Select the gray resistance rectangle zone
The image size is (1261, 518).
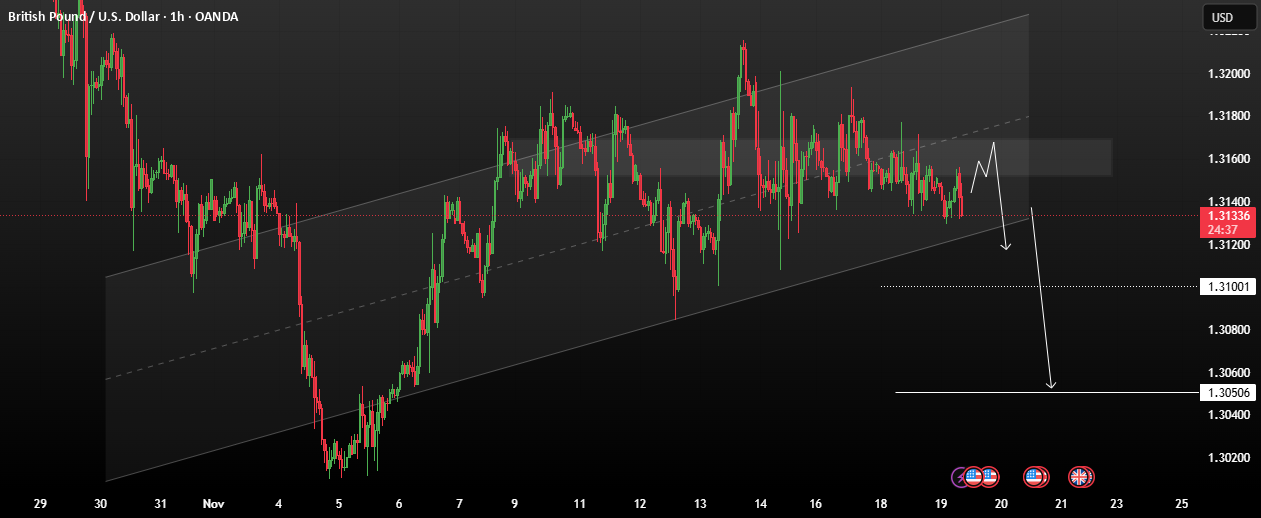tap(807, 157)
